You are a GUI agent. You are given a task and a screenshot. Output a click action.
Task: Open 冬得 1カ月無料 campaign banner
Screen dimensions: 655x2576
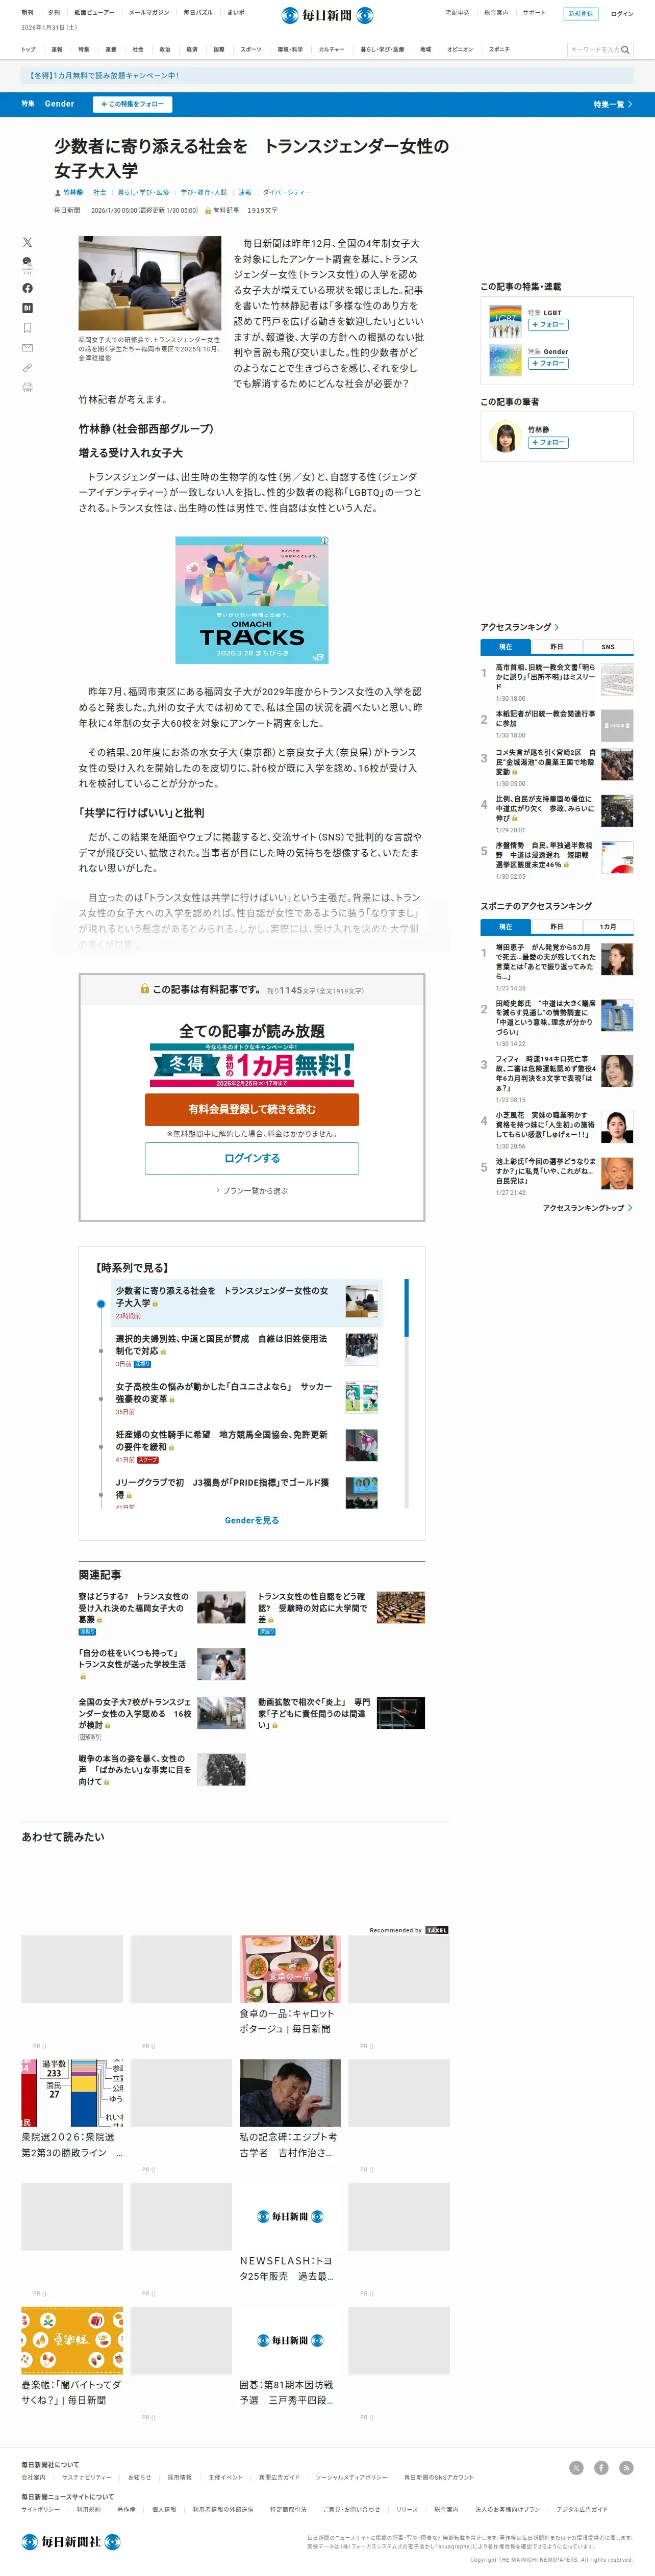click(327, 75)
